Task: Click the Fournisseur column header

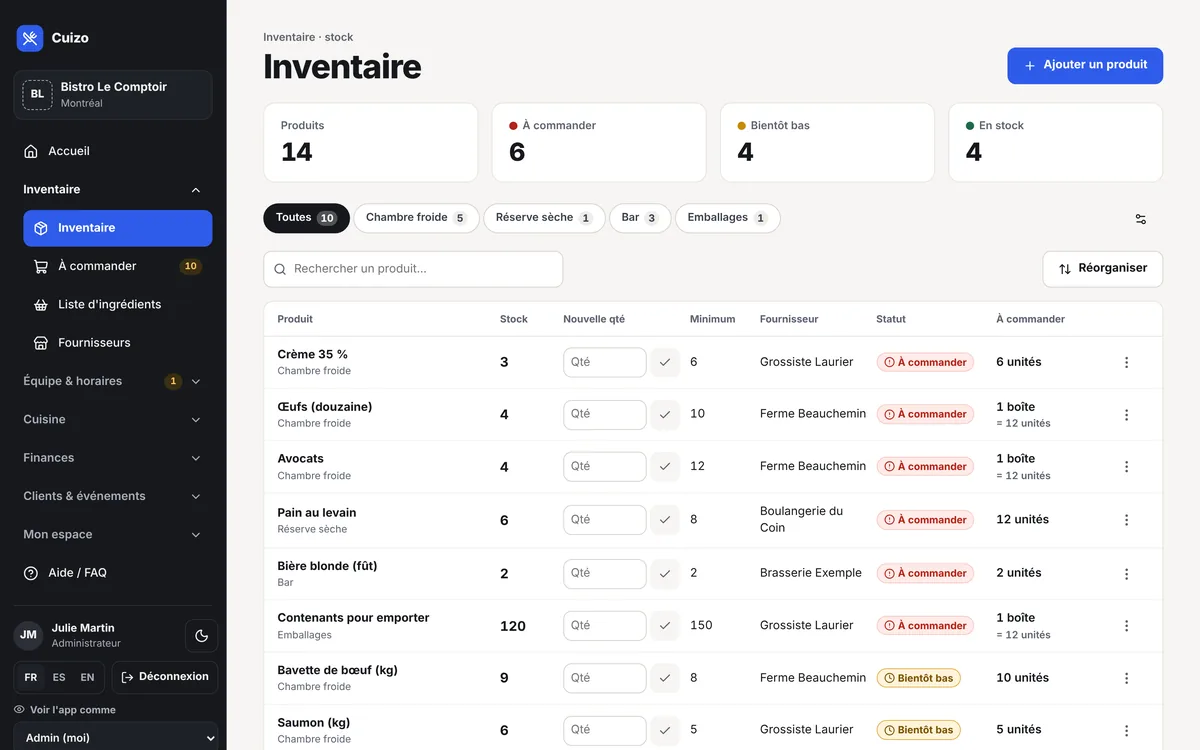Action: click(789, 319)
